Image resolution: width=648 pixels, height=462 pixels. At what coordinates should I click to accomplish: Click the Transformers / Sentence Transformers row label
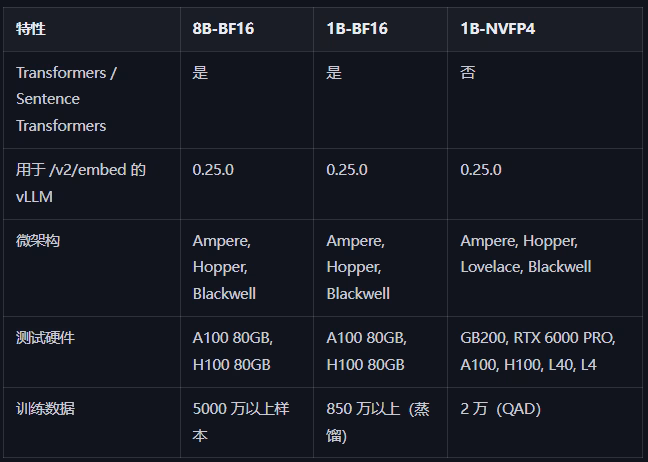[x=67, y=99]
